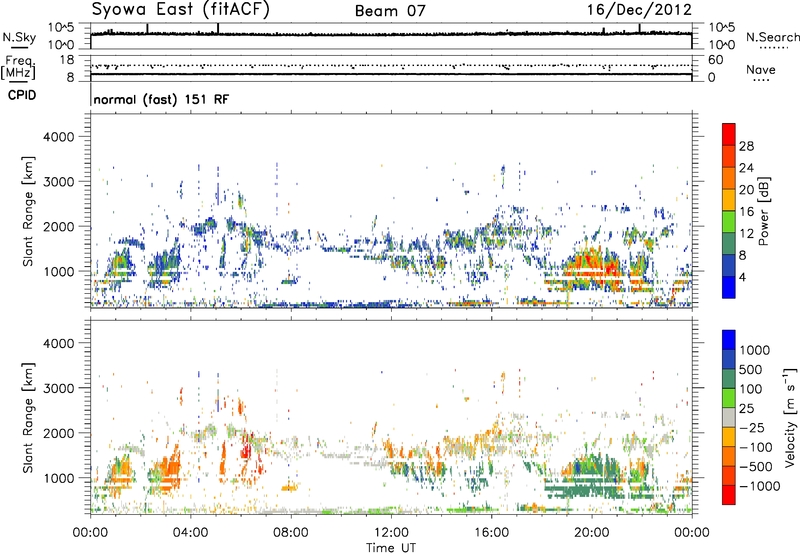Viewport: 800px width, 554px height.
Task: Click the '28' Power colorbar tick label
Action: coord(746,146)
